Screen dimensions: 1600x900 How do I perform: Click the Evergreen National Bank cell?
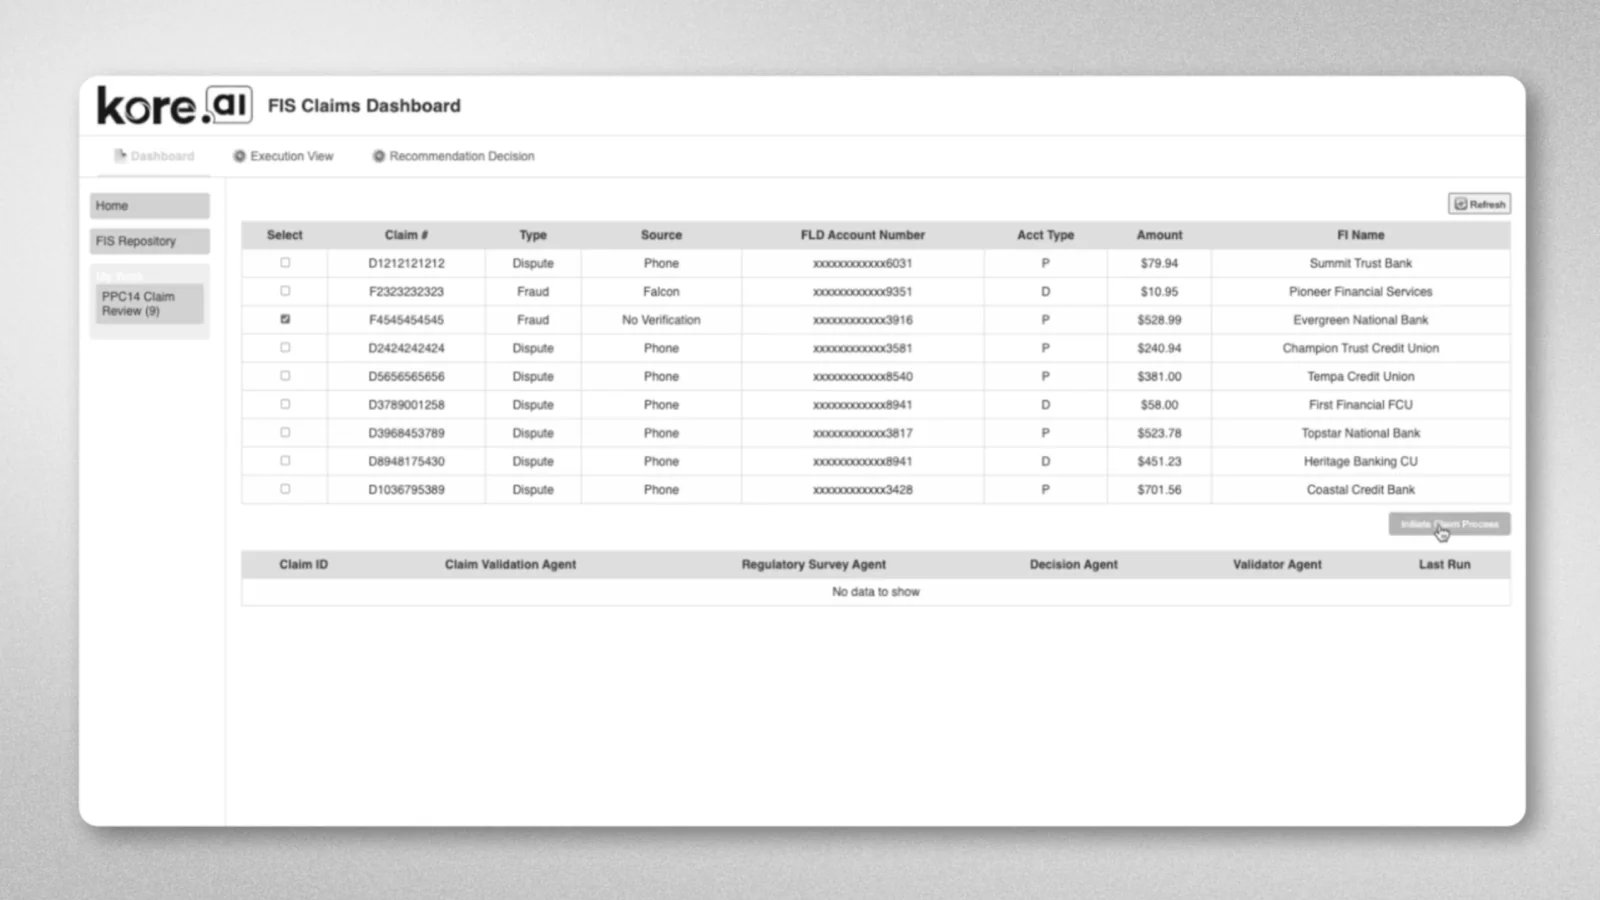point(1361,320)
